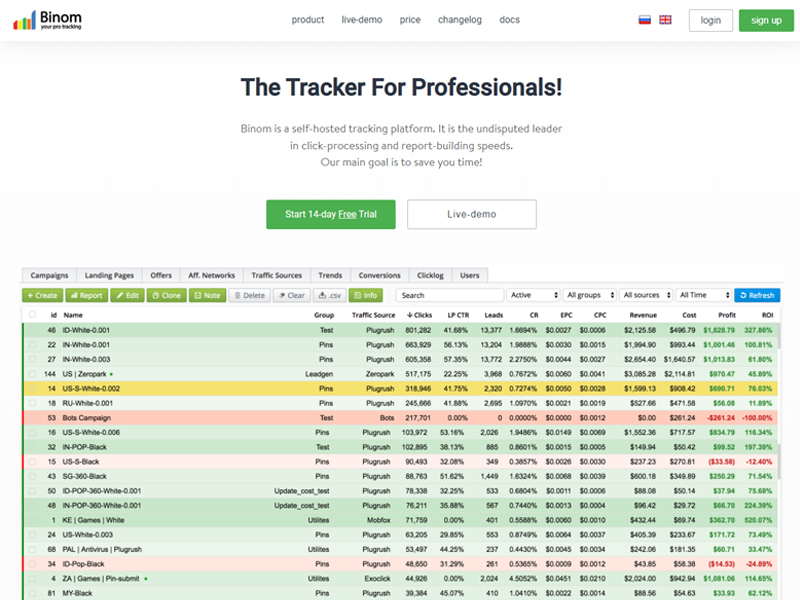Open the live-demo nav link
The height and width of the screenshot is (600, 800).
pos(362,20)
